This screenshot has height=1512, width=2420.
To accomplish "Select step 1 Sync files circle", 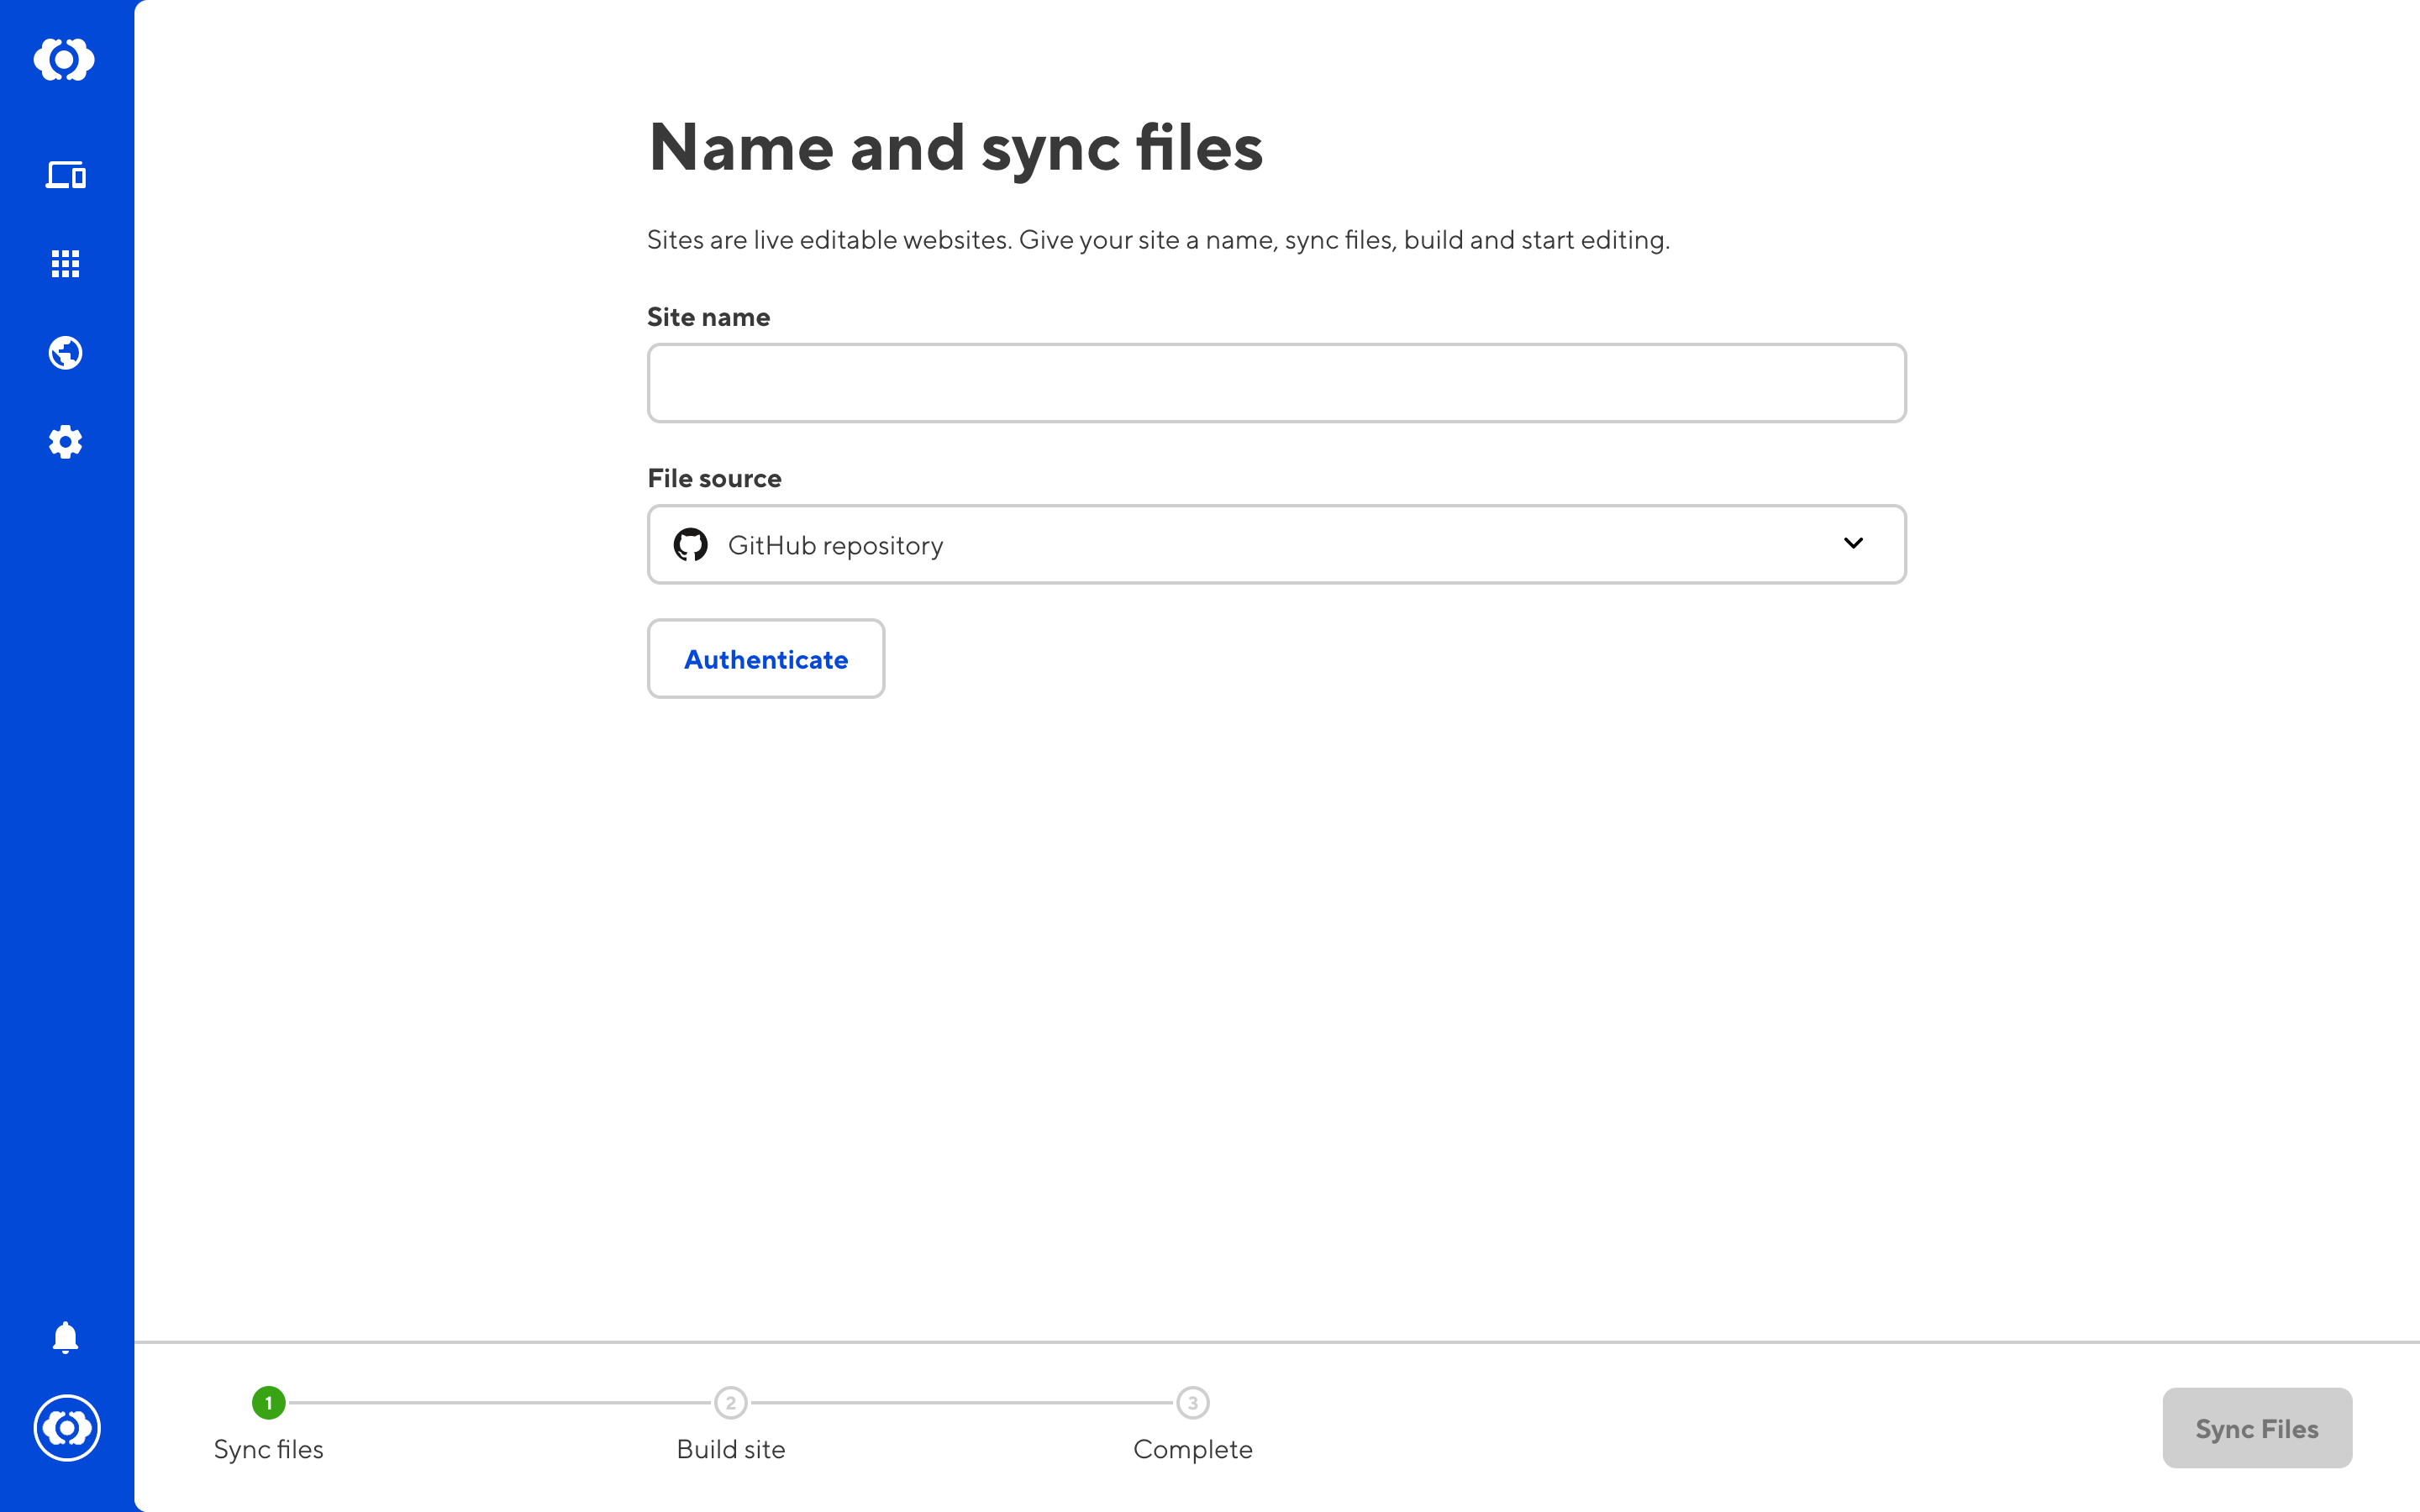I will click(x=268, y=1403).
